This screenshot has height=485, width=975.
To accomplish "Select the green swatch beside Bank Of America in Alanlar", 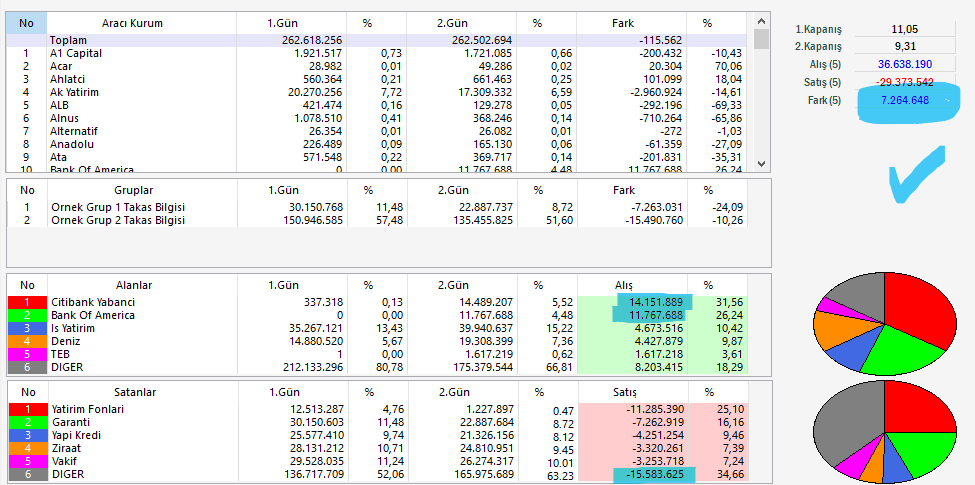I will 27,315.
